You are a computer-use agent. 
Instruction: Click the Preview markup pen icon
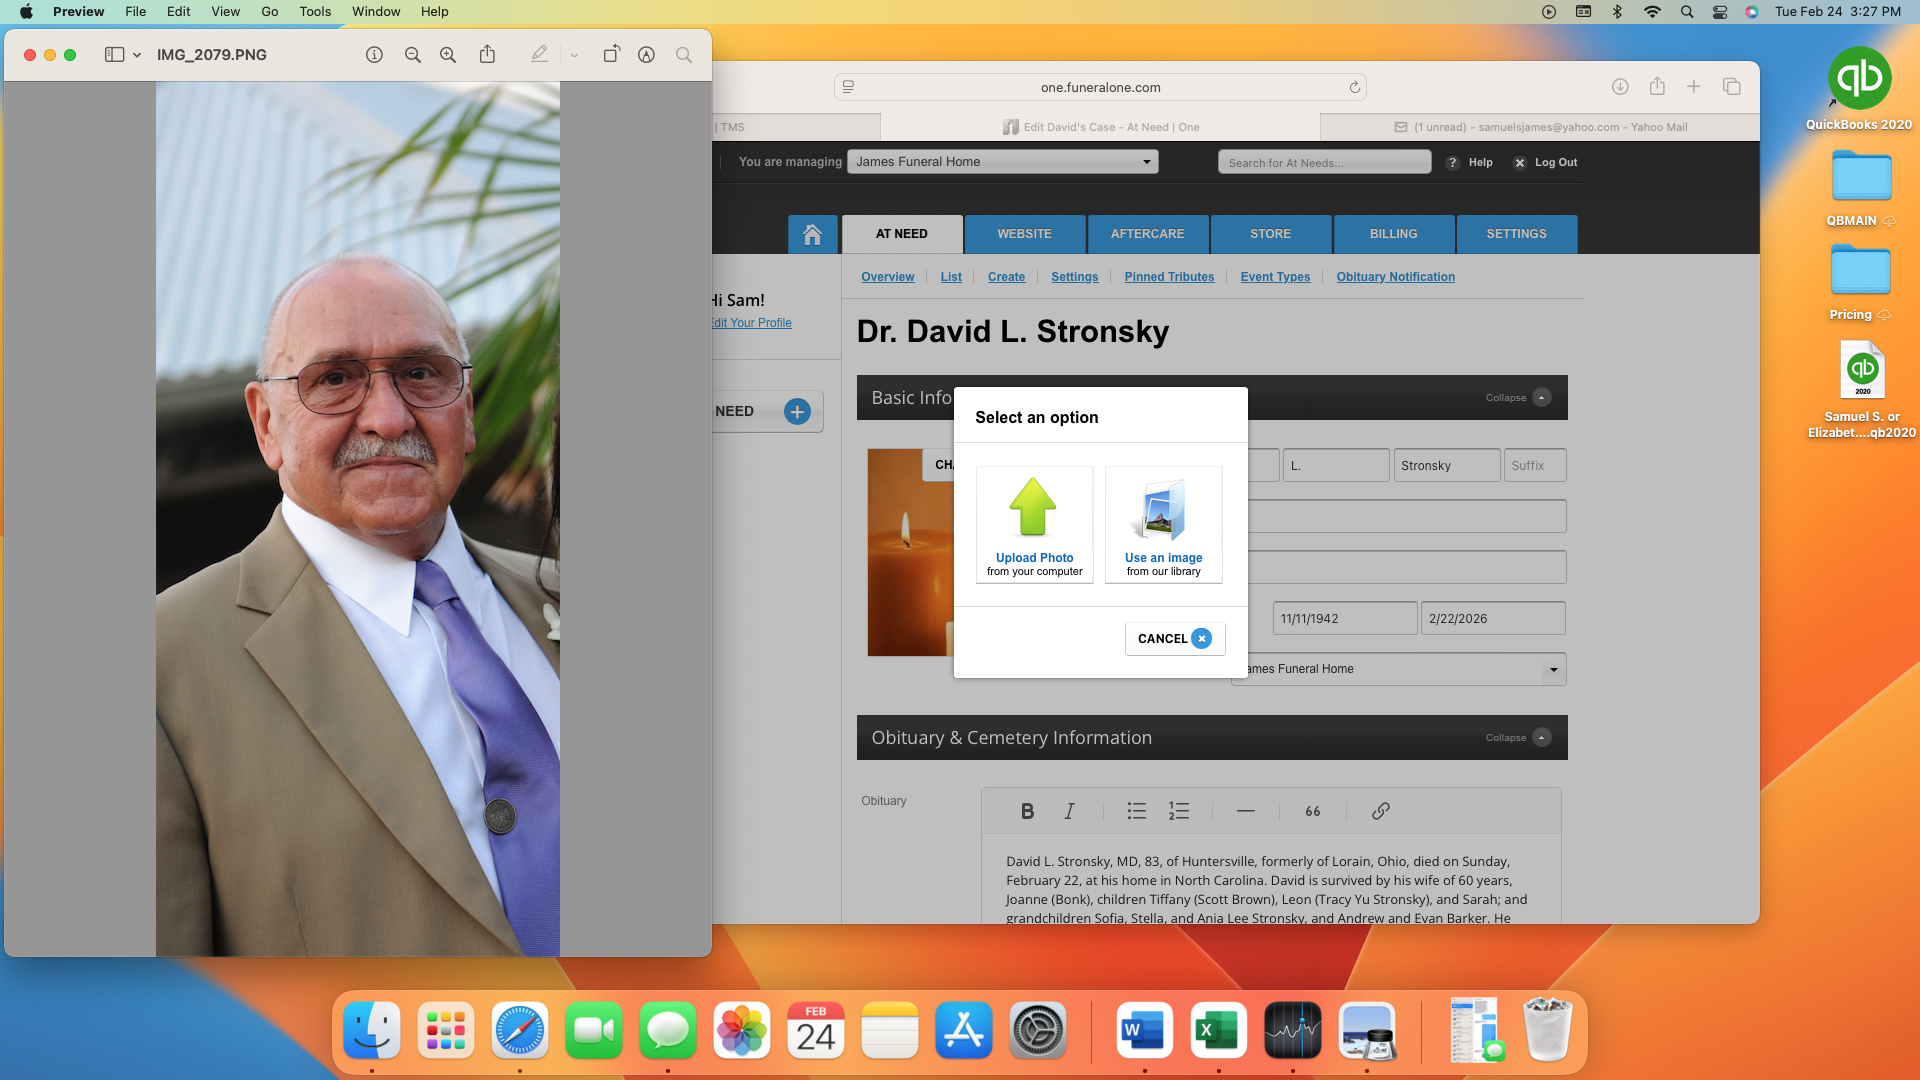click(x=539, y=55)
